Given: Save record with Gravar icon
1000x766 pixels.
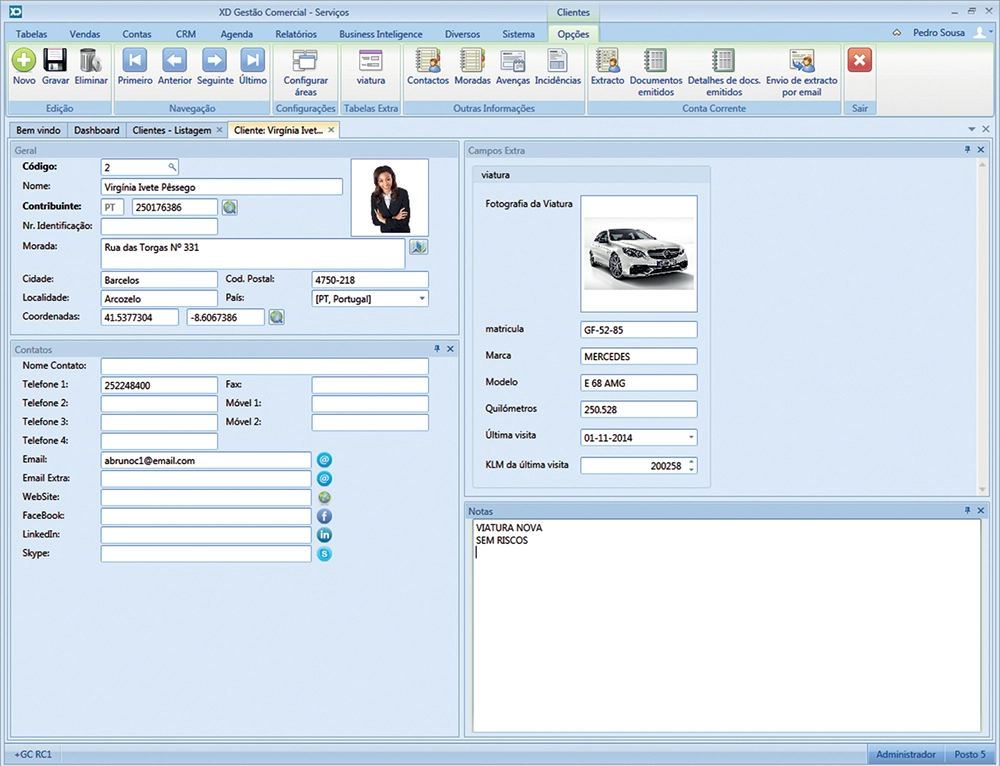Looking at the screenshot, I should [55, 61].
